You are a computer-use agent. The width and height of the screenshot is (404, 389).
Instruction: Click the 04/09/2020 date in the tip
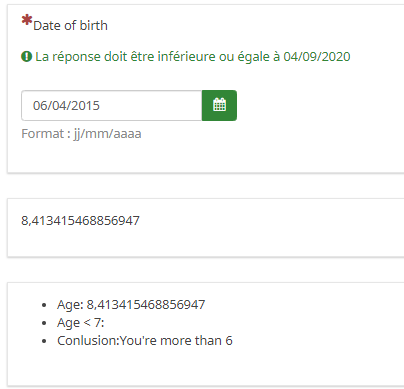[x=317, y=57]
